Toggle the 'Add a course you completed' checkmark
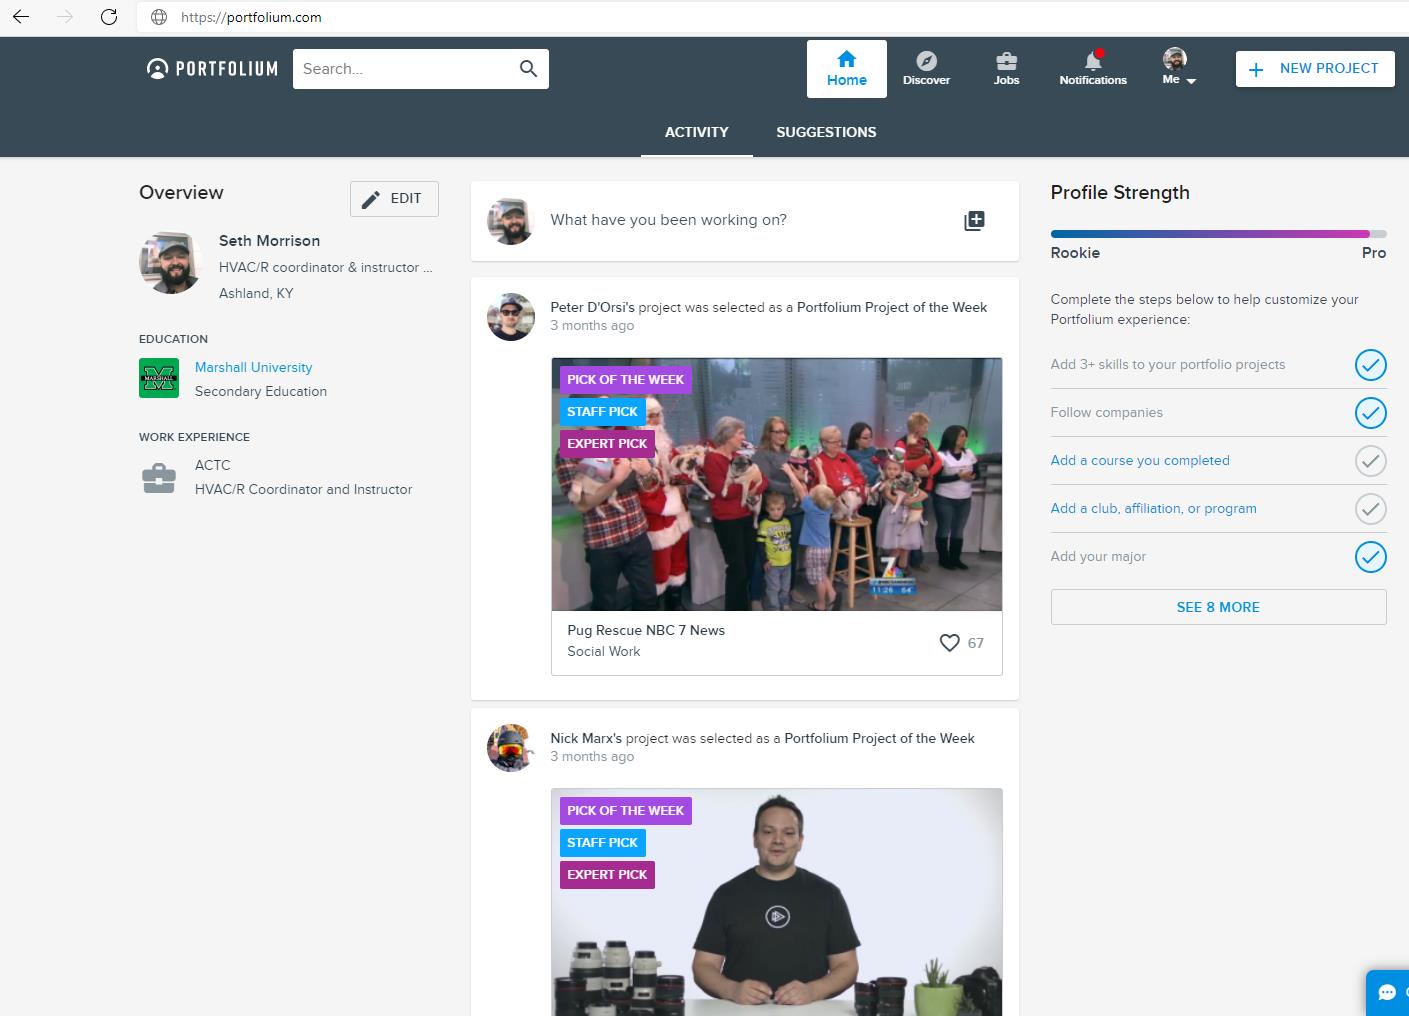 tap(1370, 461)
